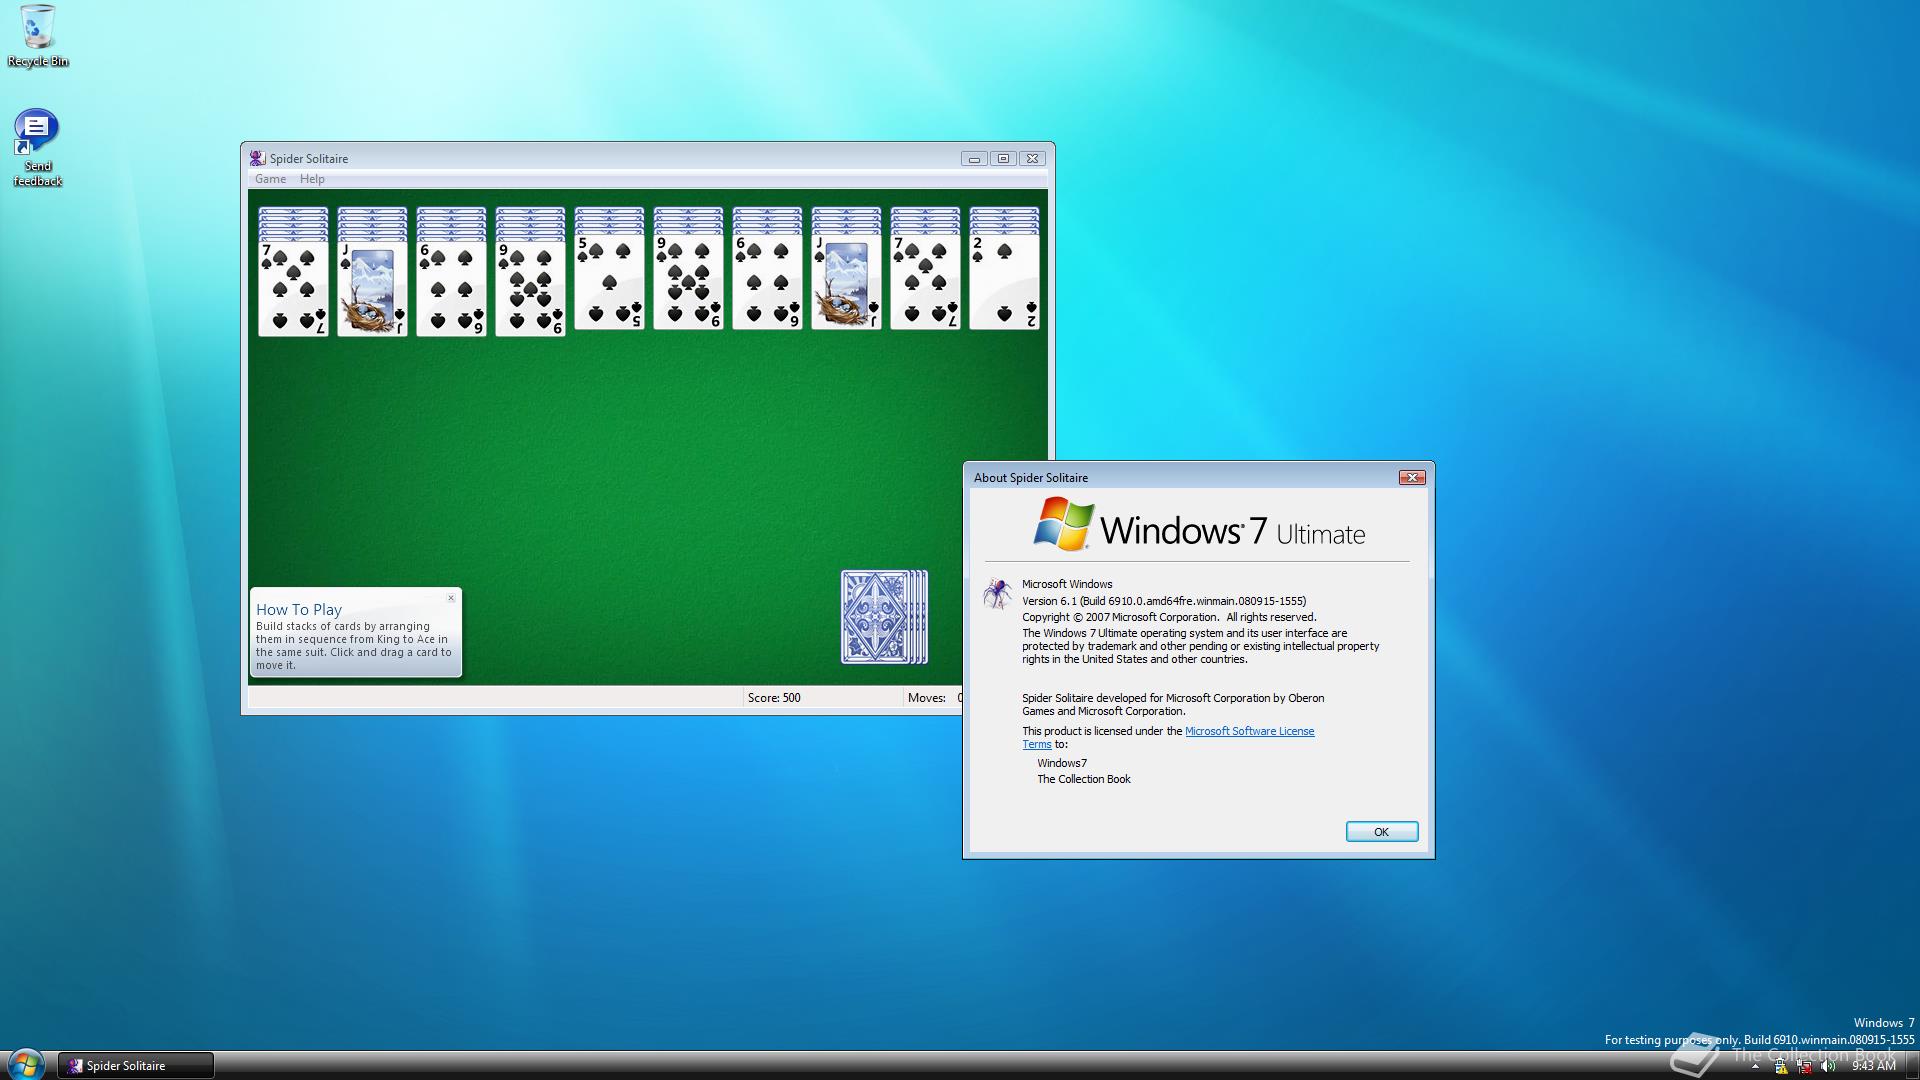The width and height of the screenshot is (1920, 1080).
Task: Dismiss the How To Play tip
Action: click(451, 598)
